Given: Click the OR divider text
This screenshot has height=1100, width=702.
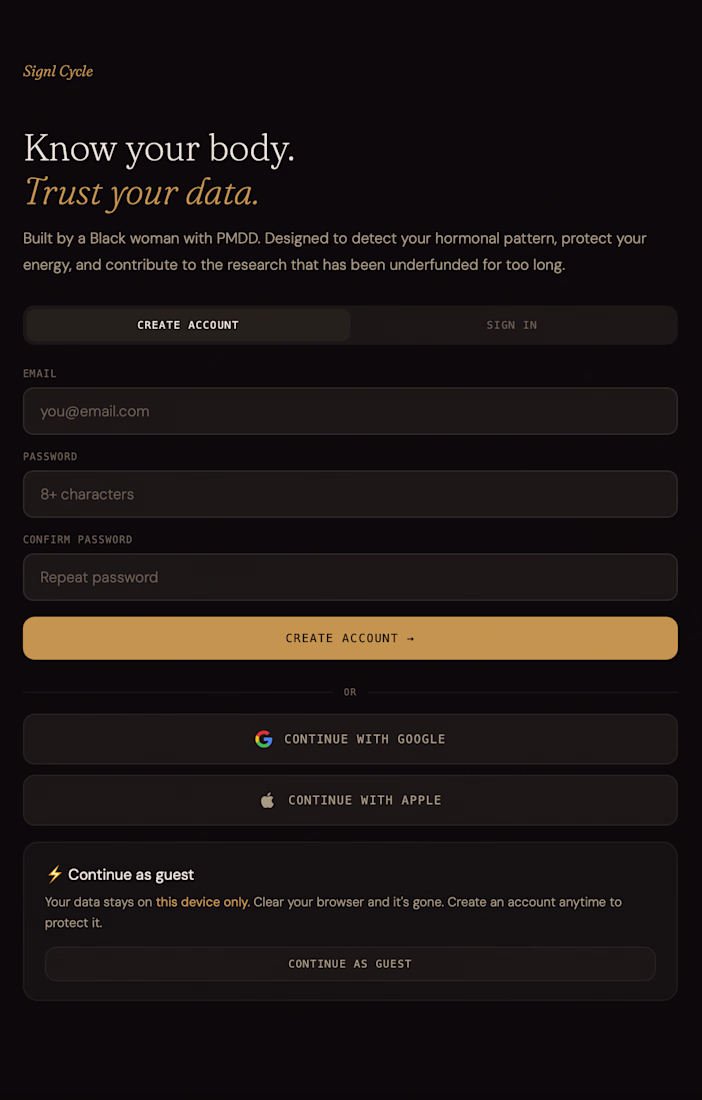Looking at the screenshot, I should tap(350, 692).
